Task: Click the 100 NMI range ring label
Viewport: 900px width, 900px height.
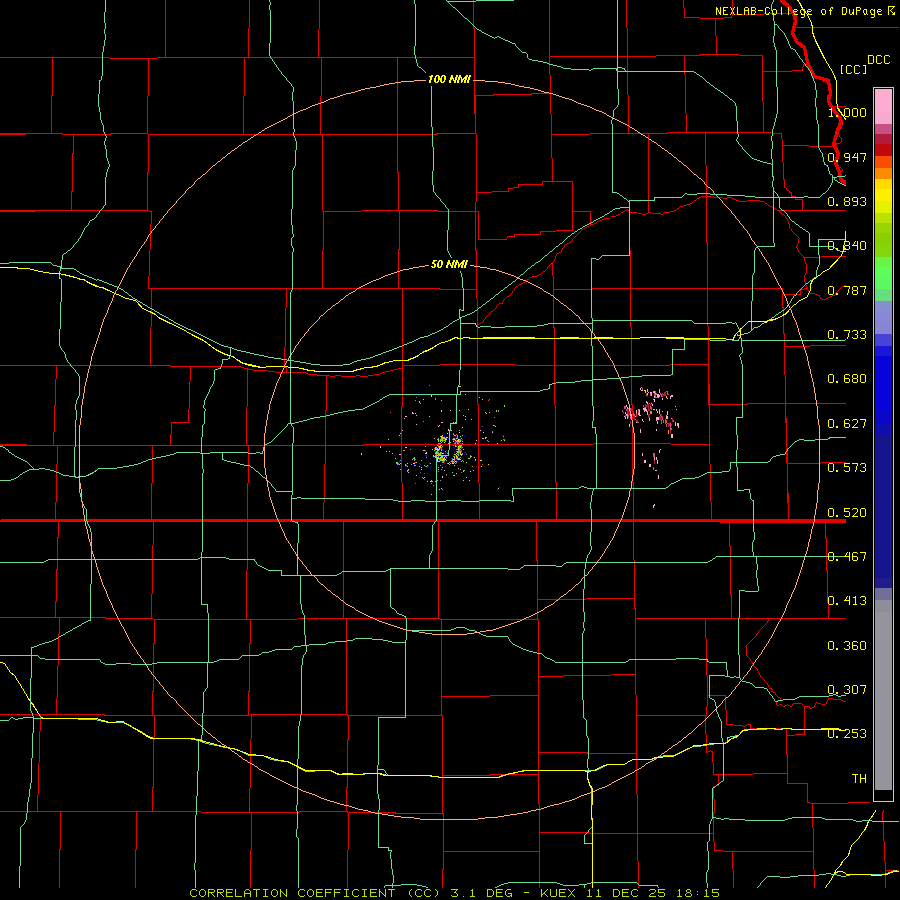Action: [x=449, y=79]
